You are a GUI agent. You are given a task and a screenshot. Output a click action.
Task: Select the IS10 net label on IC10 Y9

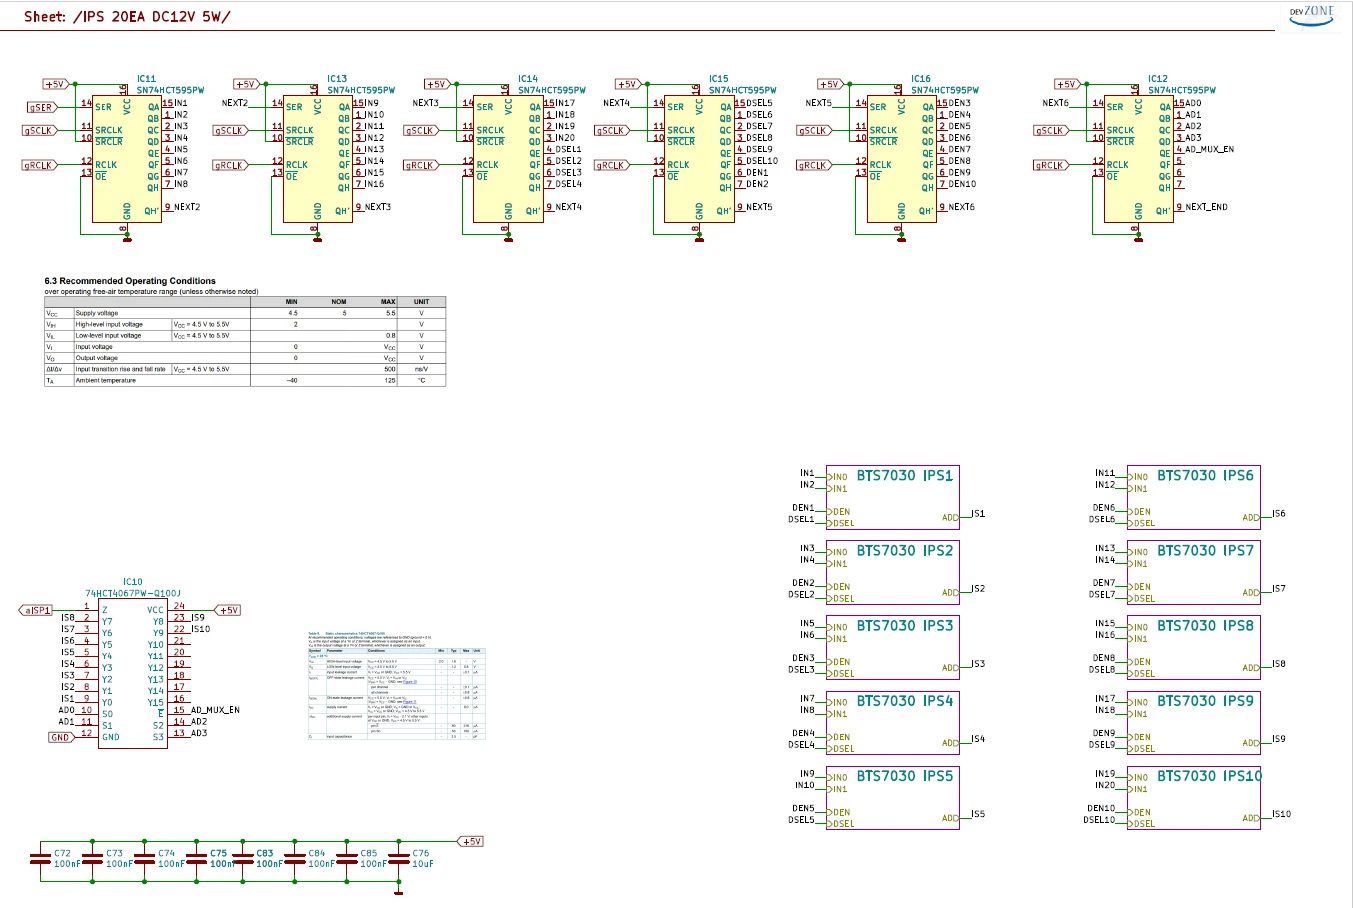click(x=200, y=629)
